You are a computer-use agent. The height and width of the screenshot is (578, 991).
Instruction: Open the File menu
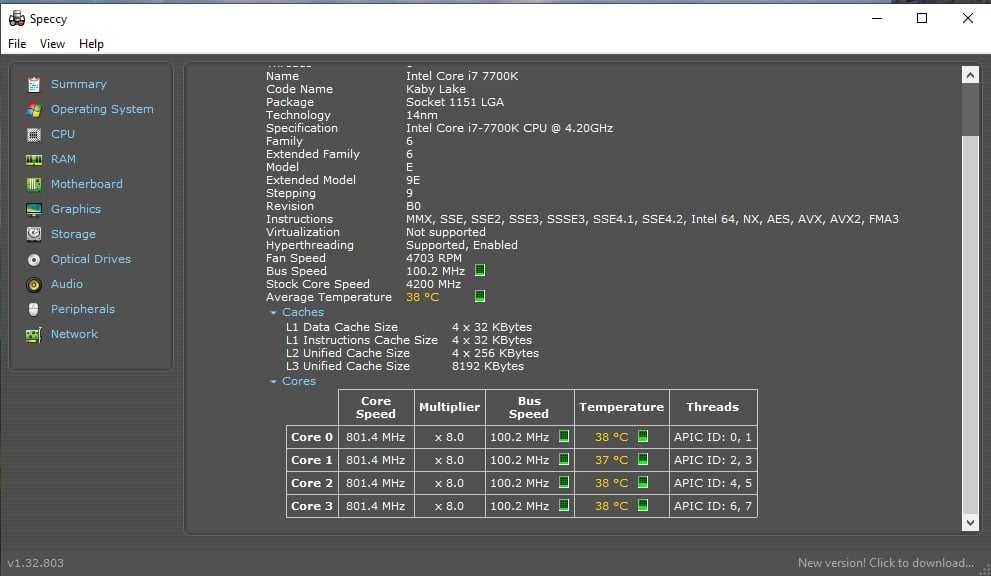[17, 44]
